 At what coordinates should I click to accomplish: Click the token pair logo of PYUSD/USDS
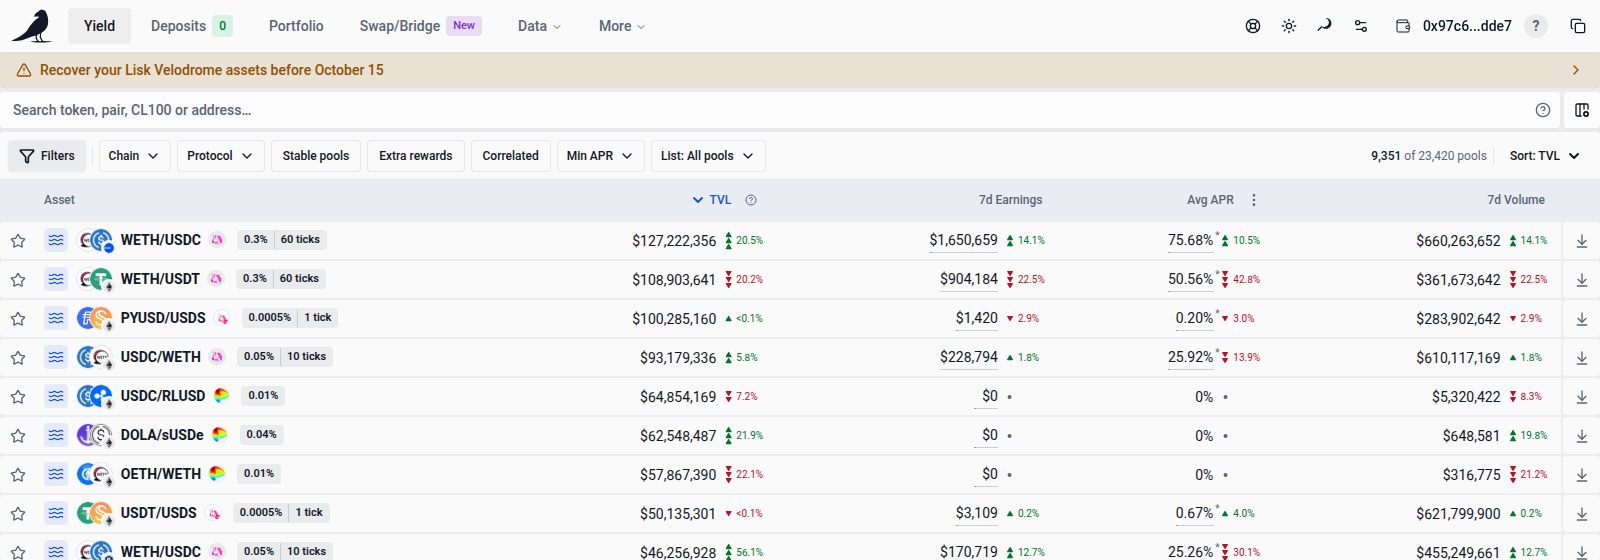pyautogui.click(x=95, y=318)
